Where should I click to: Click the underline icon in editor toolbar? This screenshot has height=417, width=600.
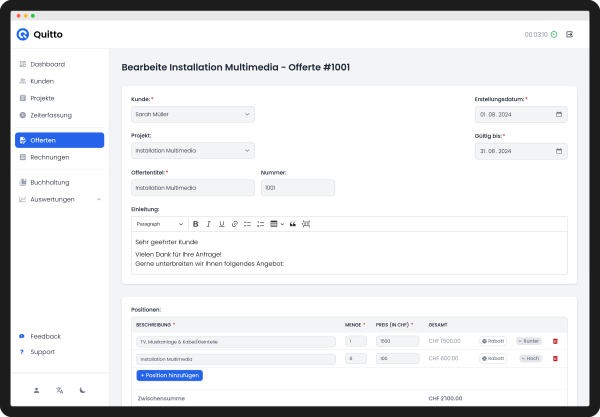(221, 224)
